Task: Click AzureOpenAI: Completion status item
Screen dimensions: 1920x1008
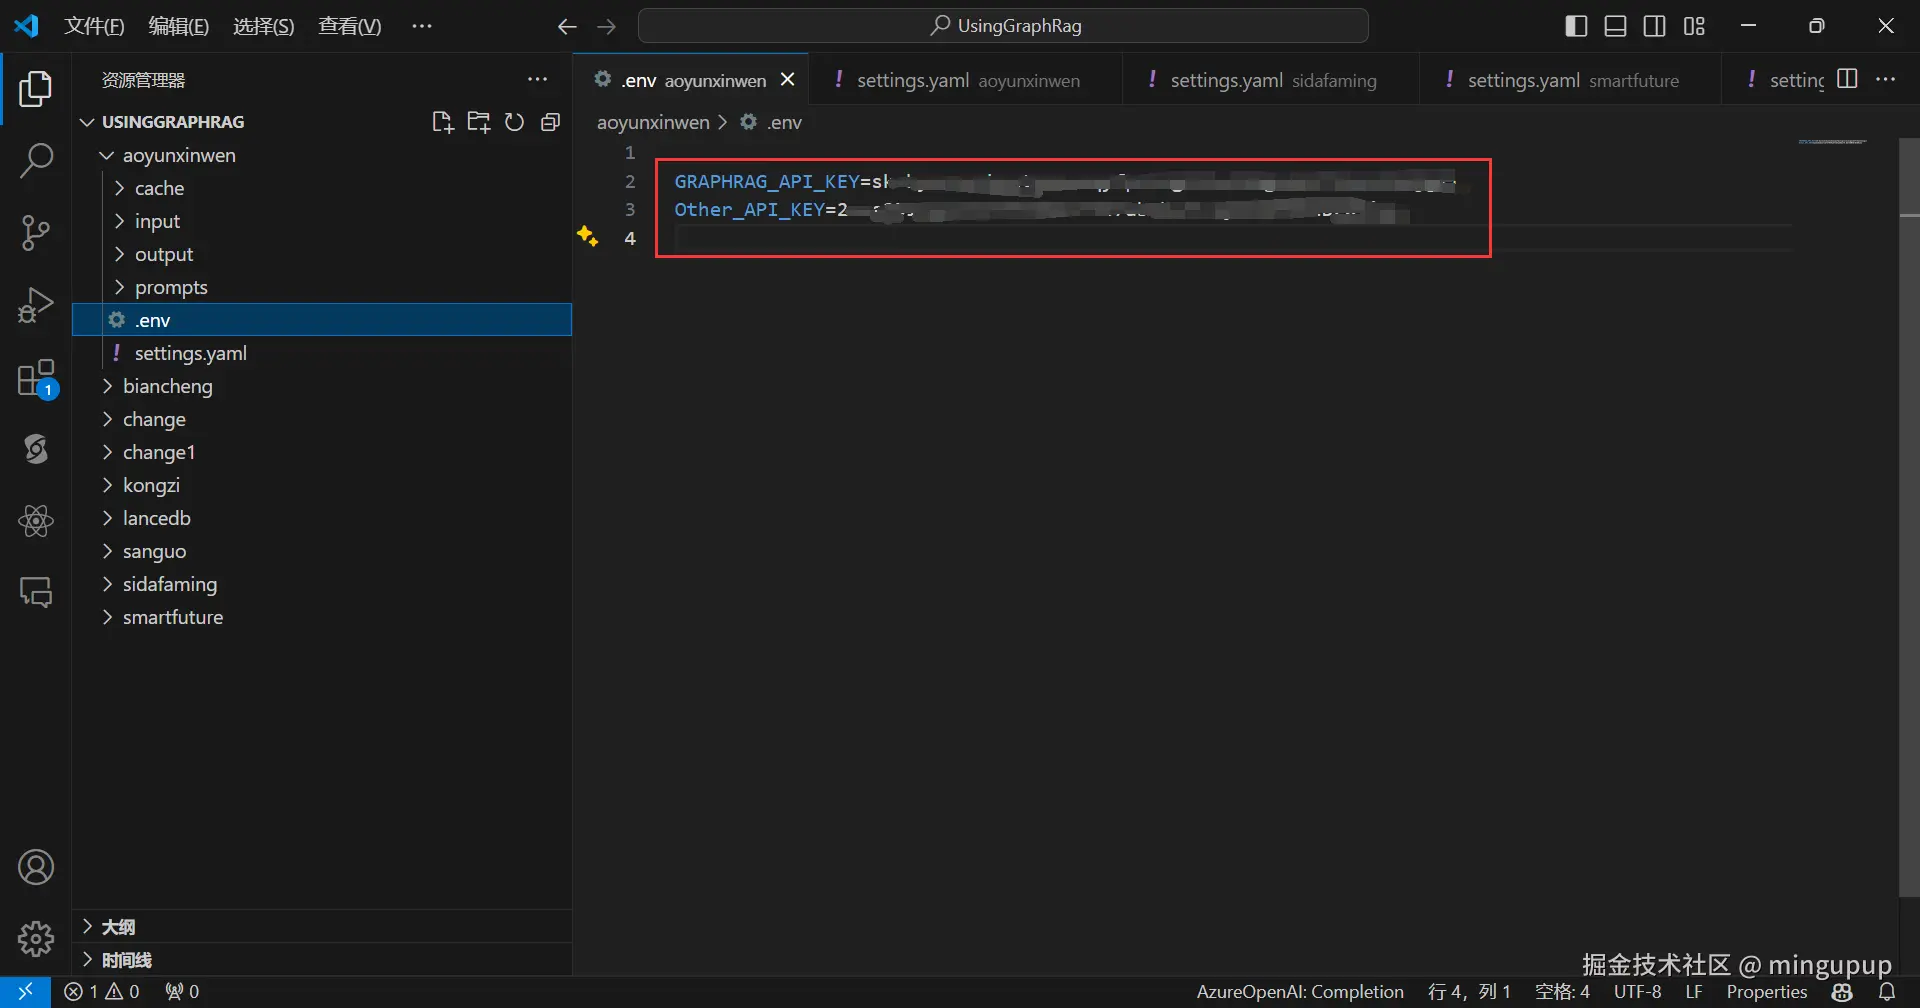Action: pos(1300,992)
